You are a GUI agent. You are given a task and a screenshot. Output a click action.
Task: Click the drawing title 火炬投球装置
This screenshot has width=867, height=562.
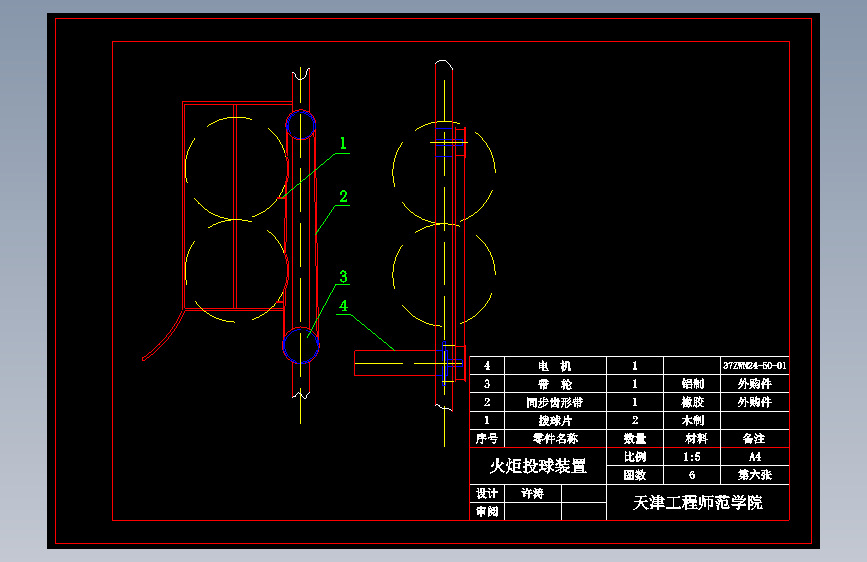537,466
